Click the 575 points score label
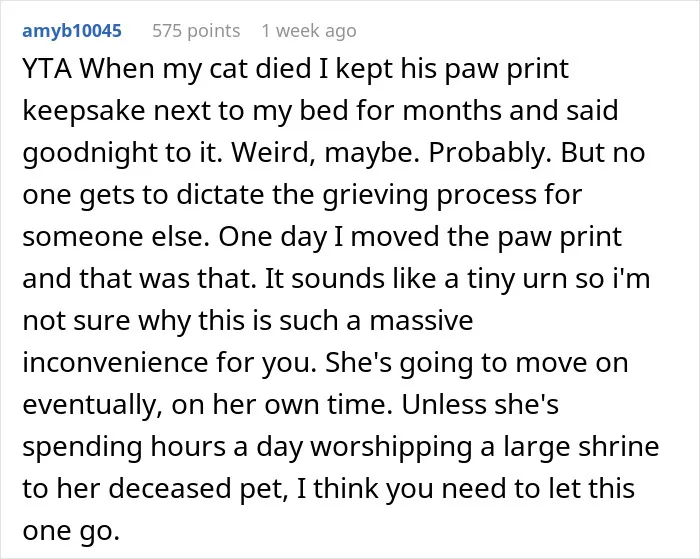The height and width of the screenshot is (559, 700). click(196, 31)
